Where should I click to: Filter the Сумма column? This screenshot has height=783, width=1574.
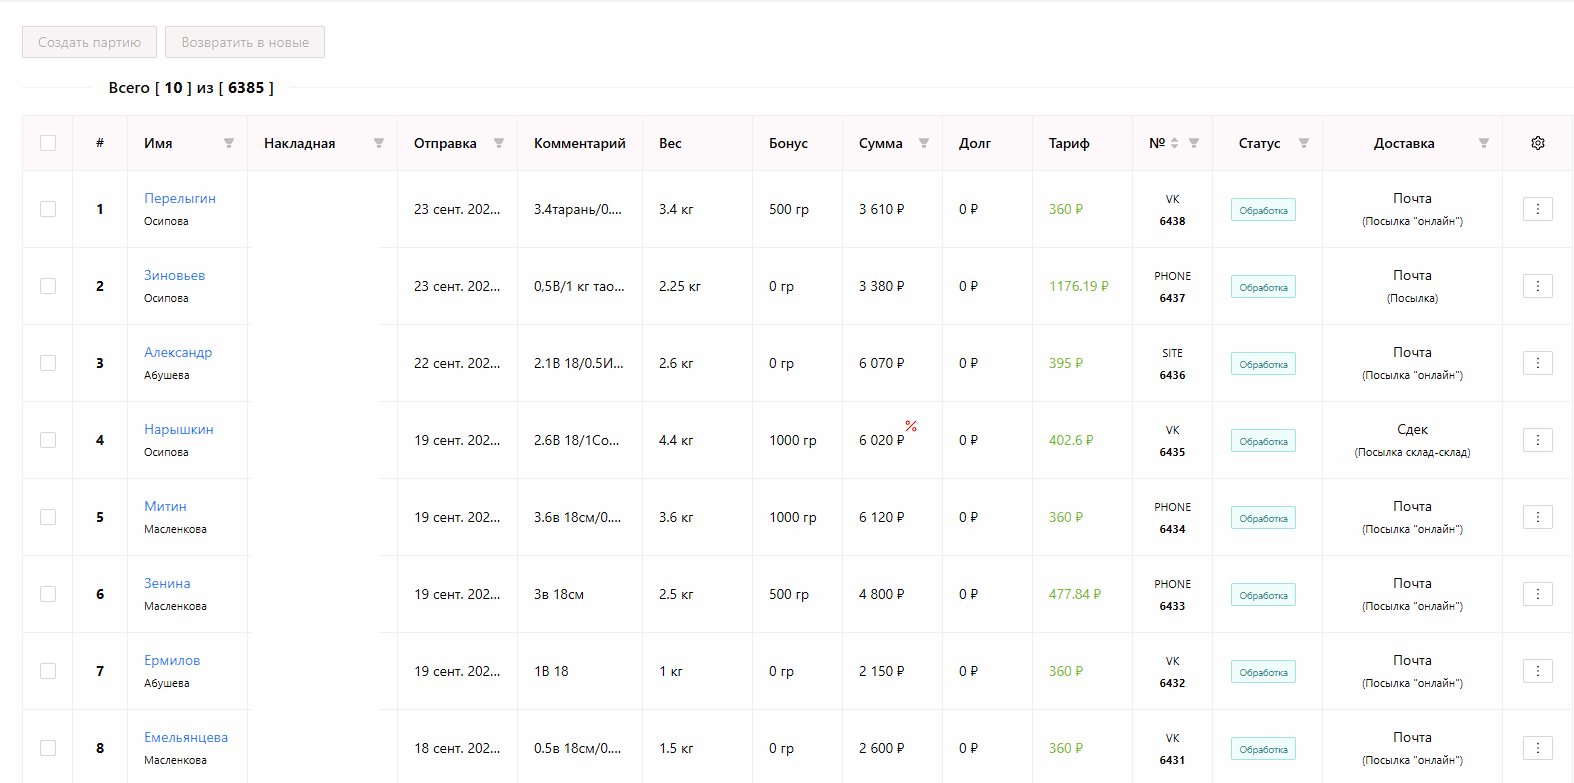(924, 143)
